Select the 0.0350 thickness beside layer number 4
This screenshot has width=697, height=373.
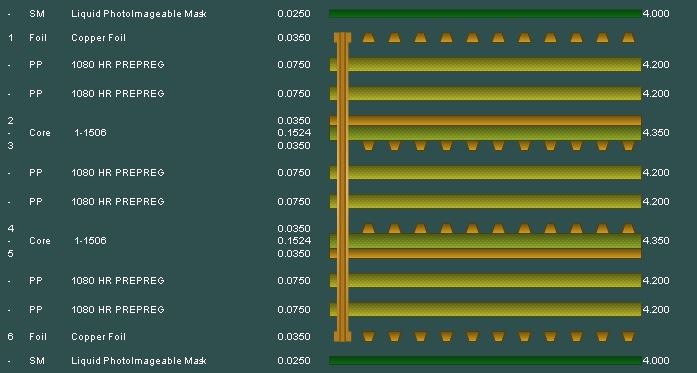[294, 229]
